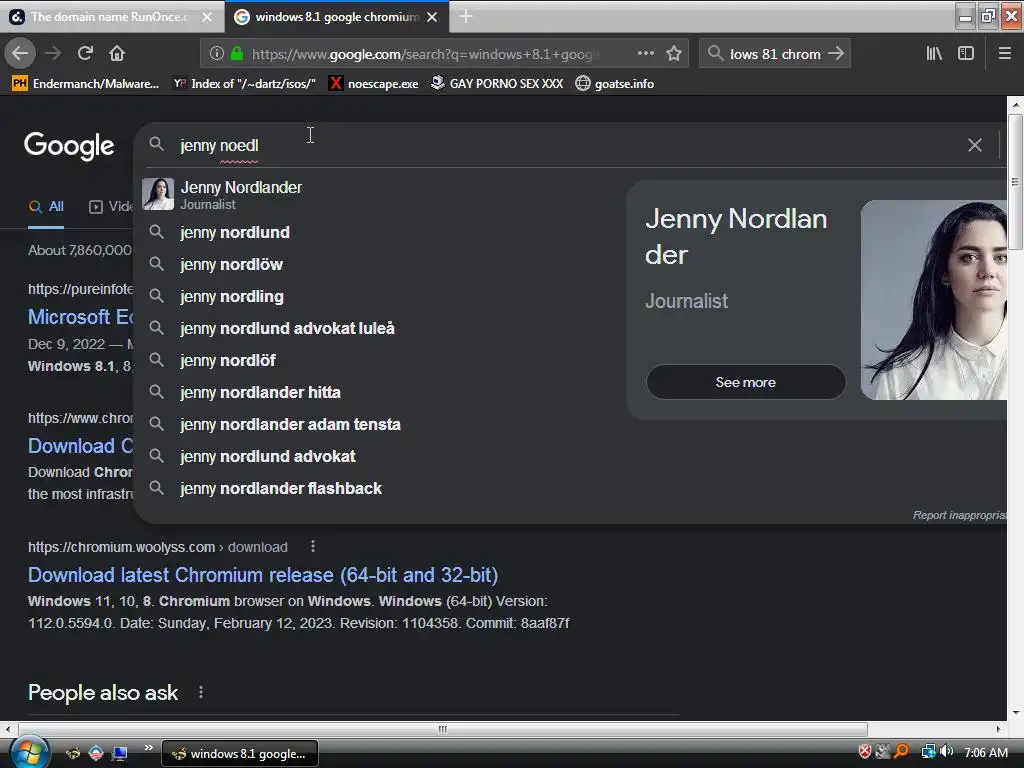
Task: Open options for chromium.woolyss.com result
Action: (313, 547)
